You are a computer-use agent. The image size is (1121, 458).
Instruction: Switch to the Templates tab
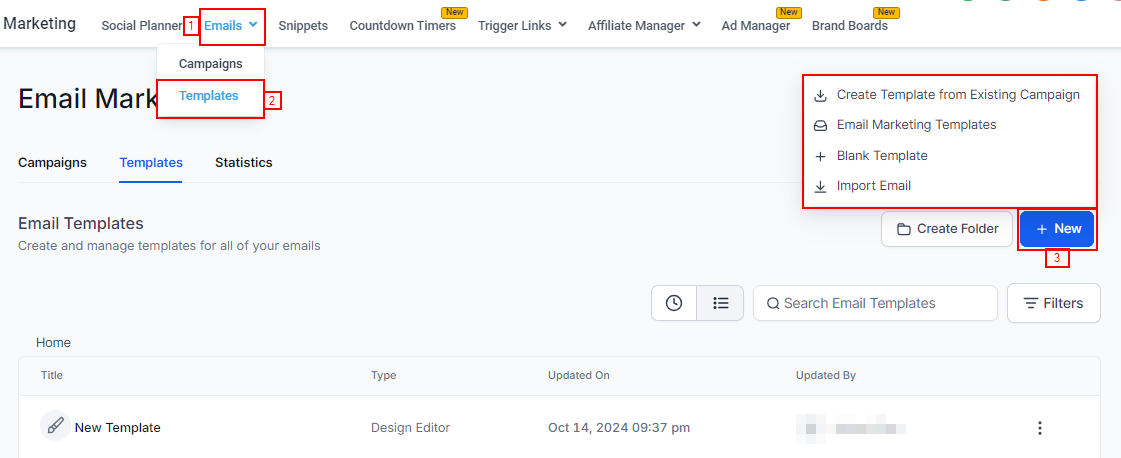click(151, 162)
